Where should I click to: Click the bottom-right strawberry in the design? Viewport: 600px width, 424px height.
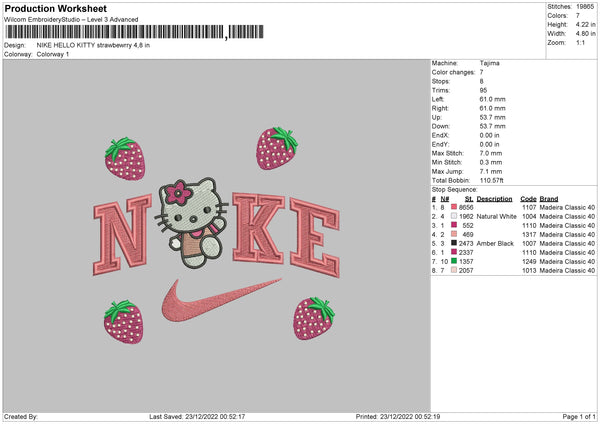pos(314,318)
